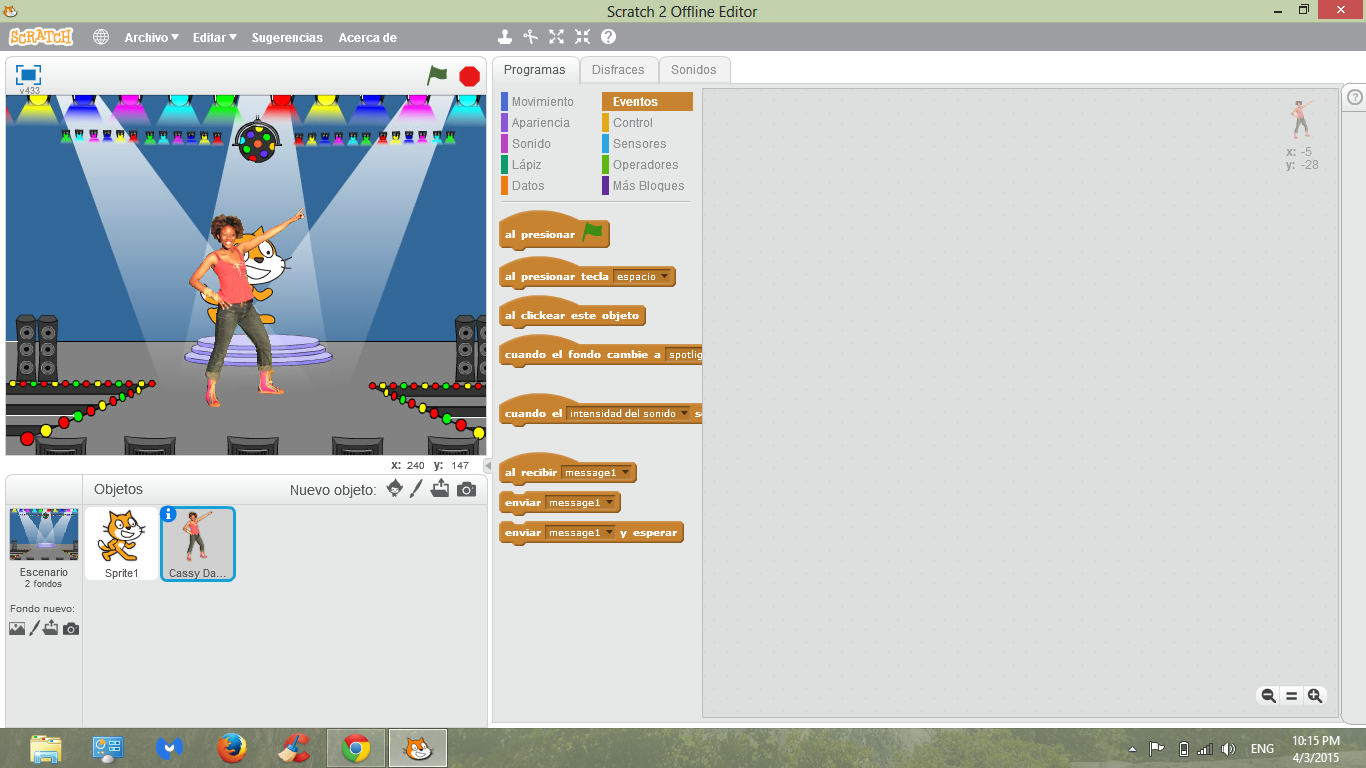Select the Sensores block category

click(641, 143)
